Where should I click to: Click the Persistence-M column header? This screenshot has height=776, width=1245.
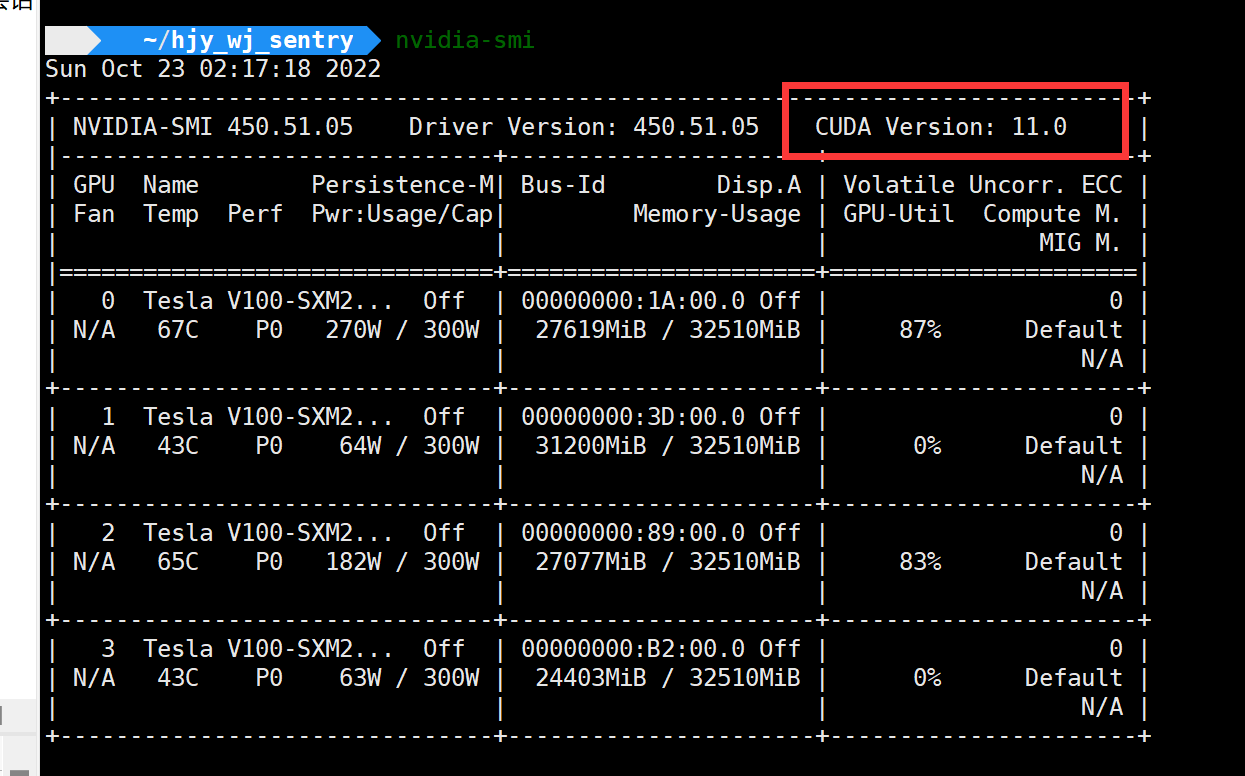coord(402,185)
